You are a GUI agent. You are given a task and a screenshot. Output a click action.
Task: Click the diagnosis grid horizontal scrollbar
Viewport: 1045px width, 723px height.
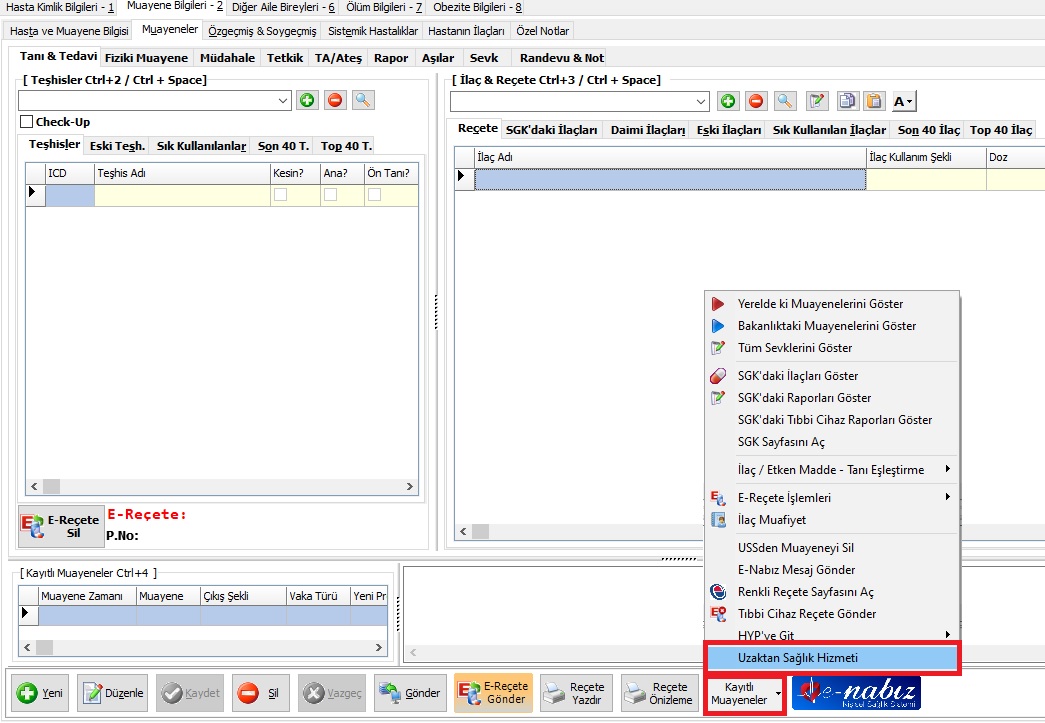[220, 487]
